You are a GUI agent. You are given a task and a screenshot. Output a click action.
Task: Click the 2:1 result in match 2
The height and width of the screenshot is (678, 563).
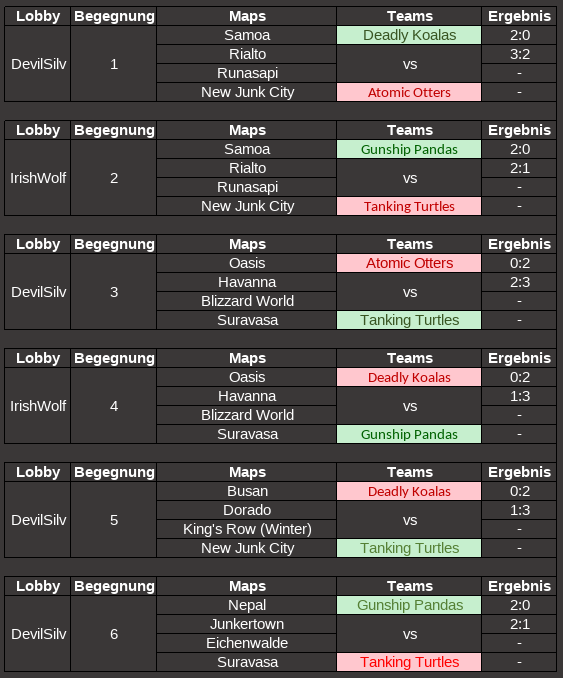(519, 168)
